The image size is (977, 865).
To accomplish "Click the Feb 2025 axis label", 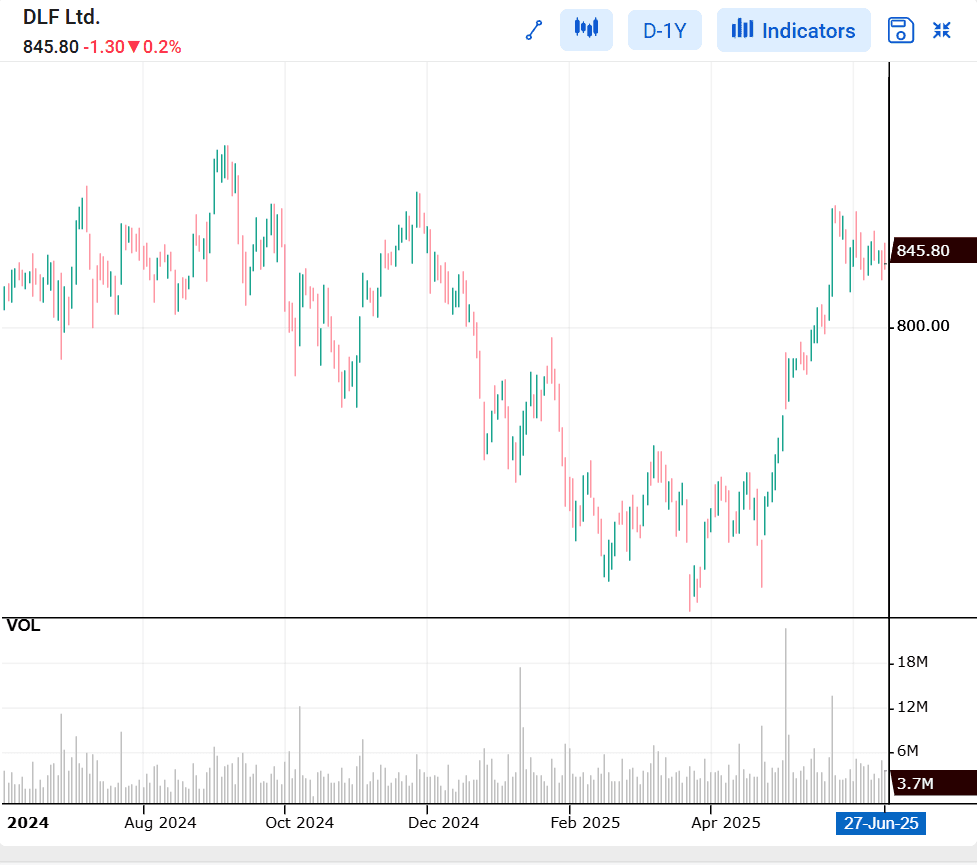I will [x=585, y=823].
